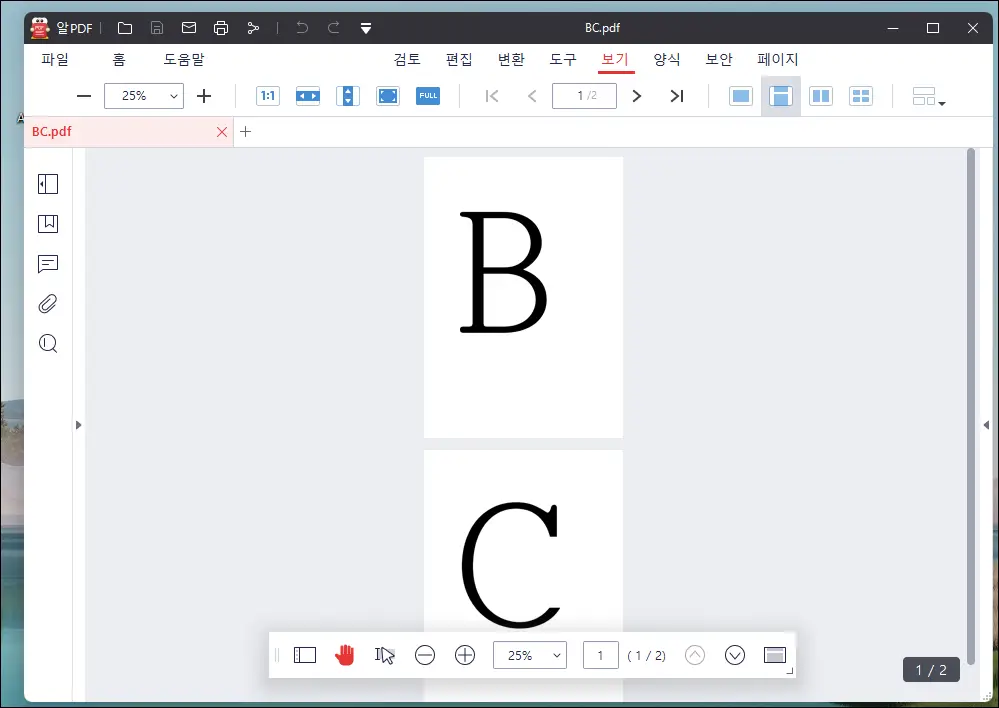Open the comments panel in the left sidebar
999x708 pixels.
(46, 264)
